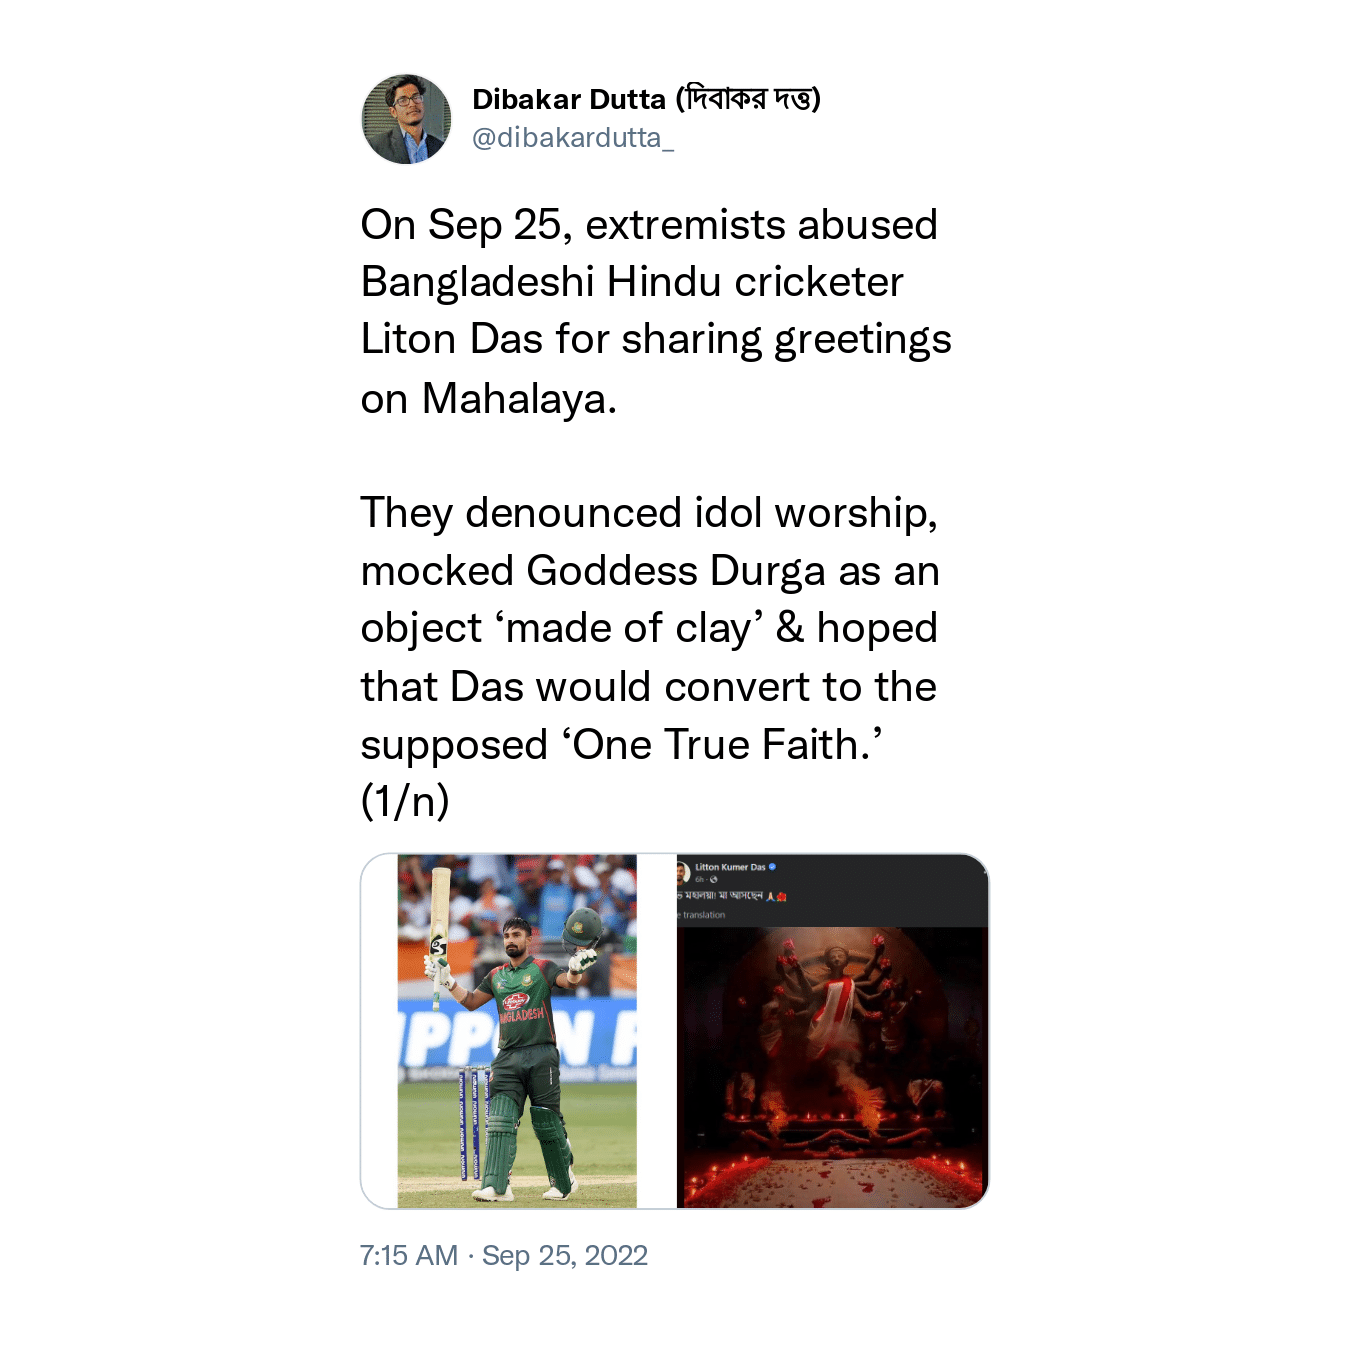Click the red rose emoji
Screen dimensions: 1350x1350
pos(781,897)
